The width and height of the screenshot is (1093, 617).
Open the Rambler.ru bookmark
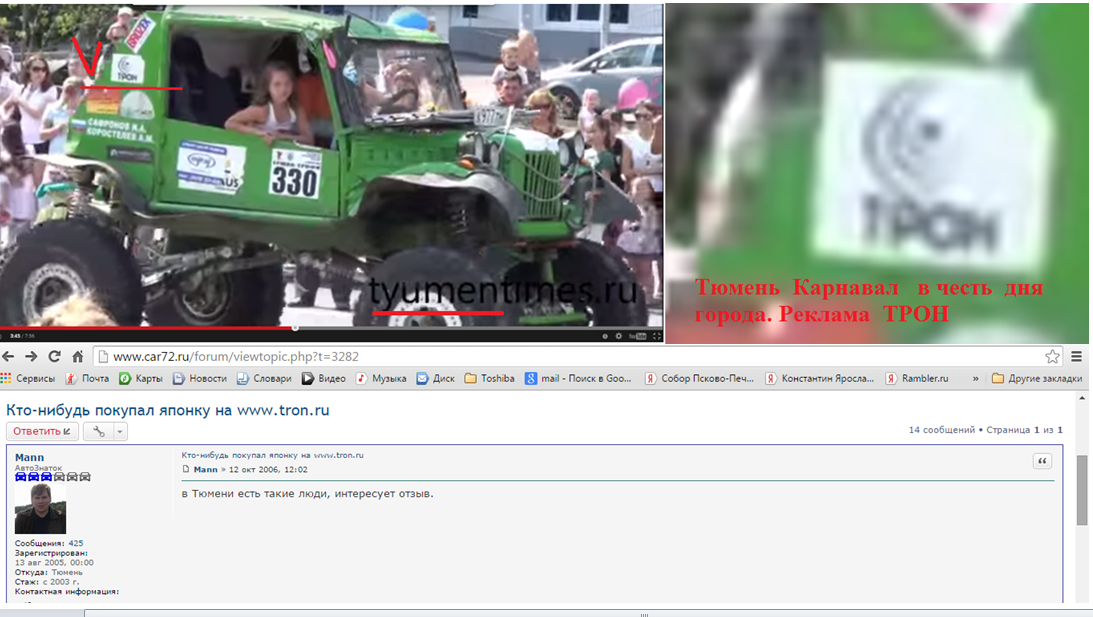coord(917,379)
